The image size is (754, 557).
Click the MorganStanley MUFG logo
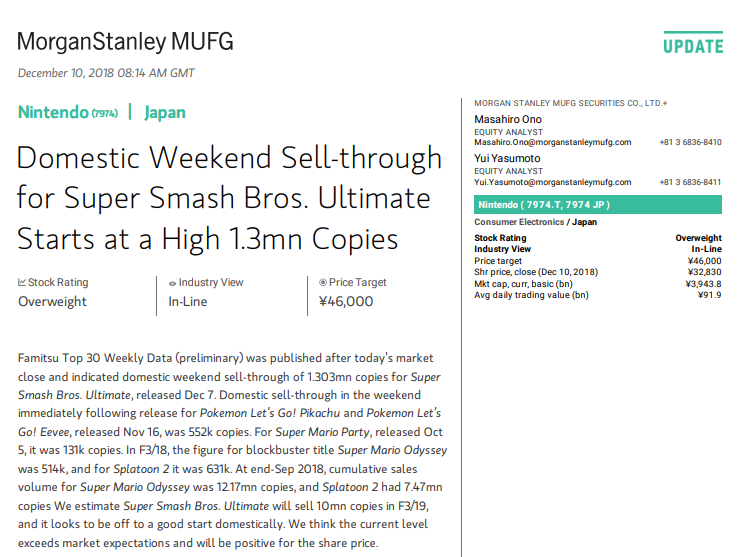pos(125,42)
